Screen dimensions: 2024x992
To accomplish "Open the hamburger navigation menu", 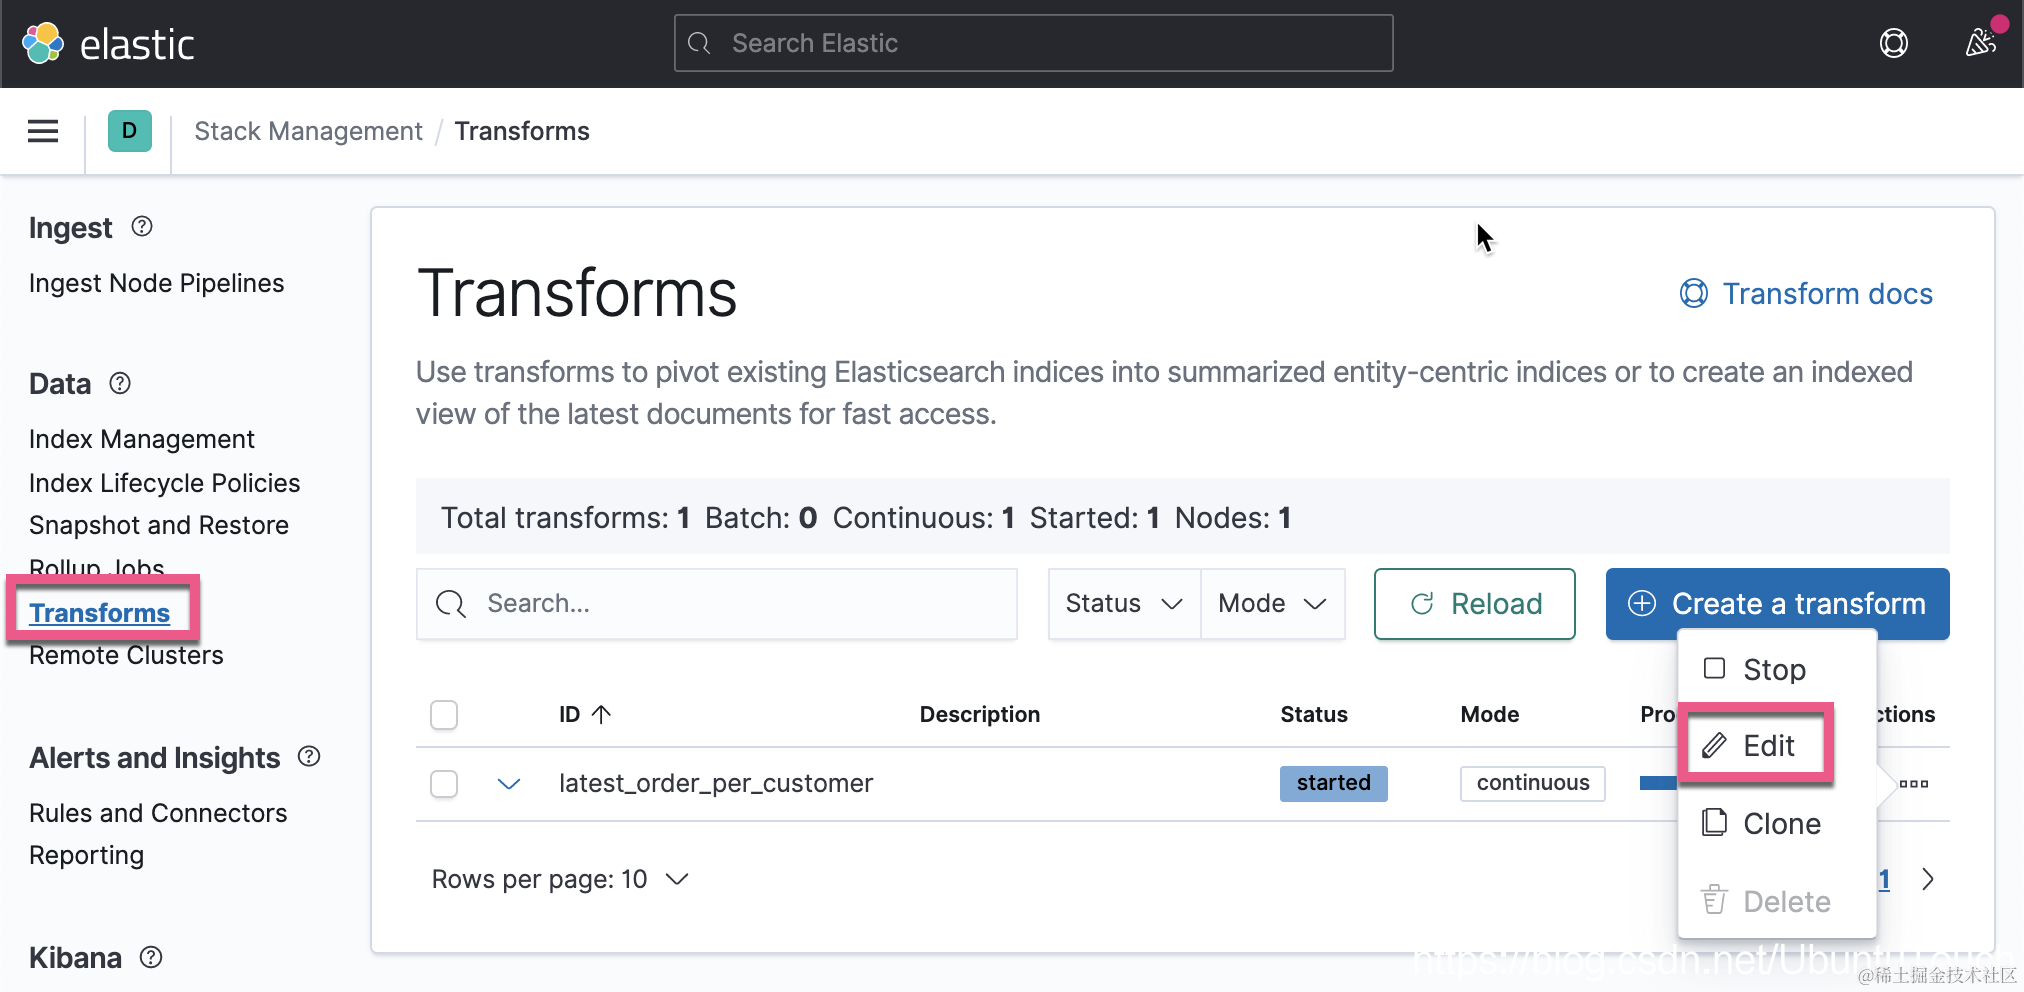I will tap(43, 131).
